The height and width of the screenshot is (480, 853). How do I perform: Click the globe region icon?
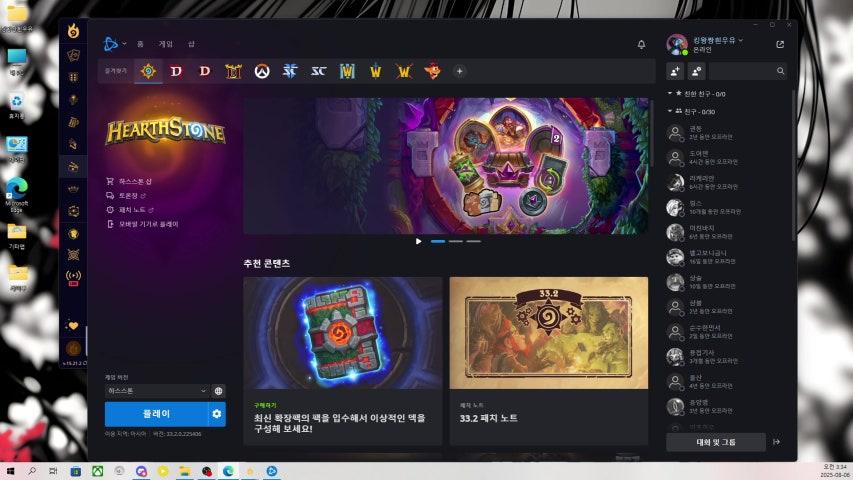click(x=218, y=391)
